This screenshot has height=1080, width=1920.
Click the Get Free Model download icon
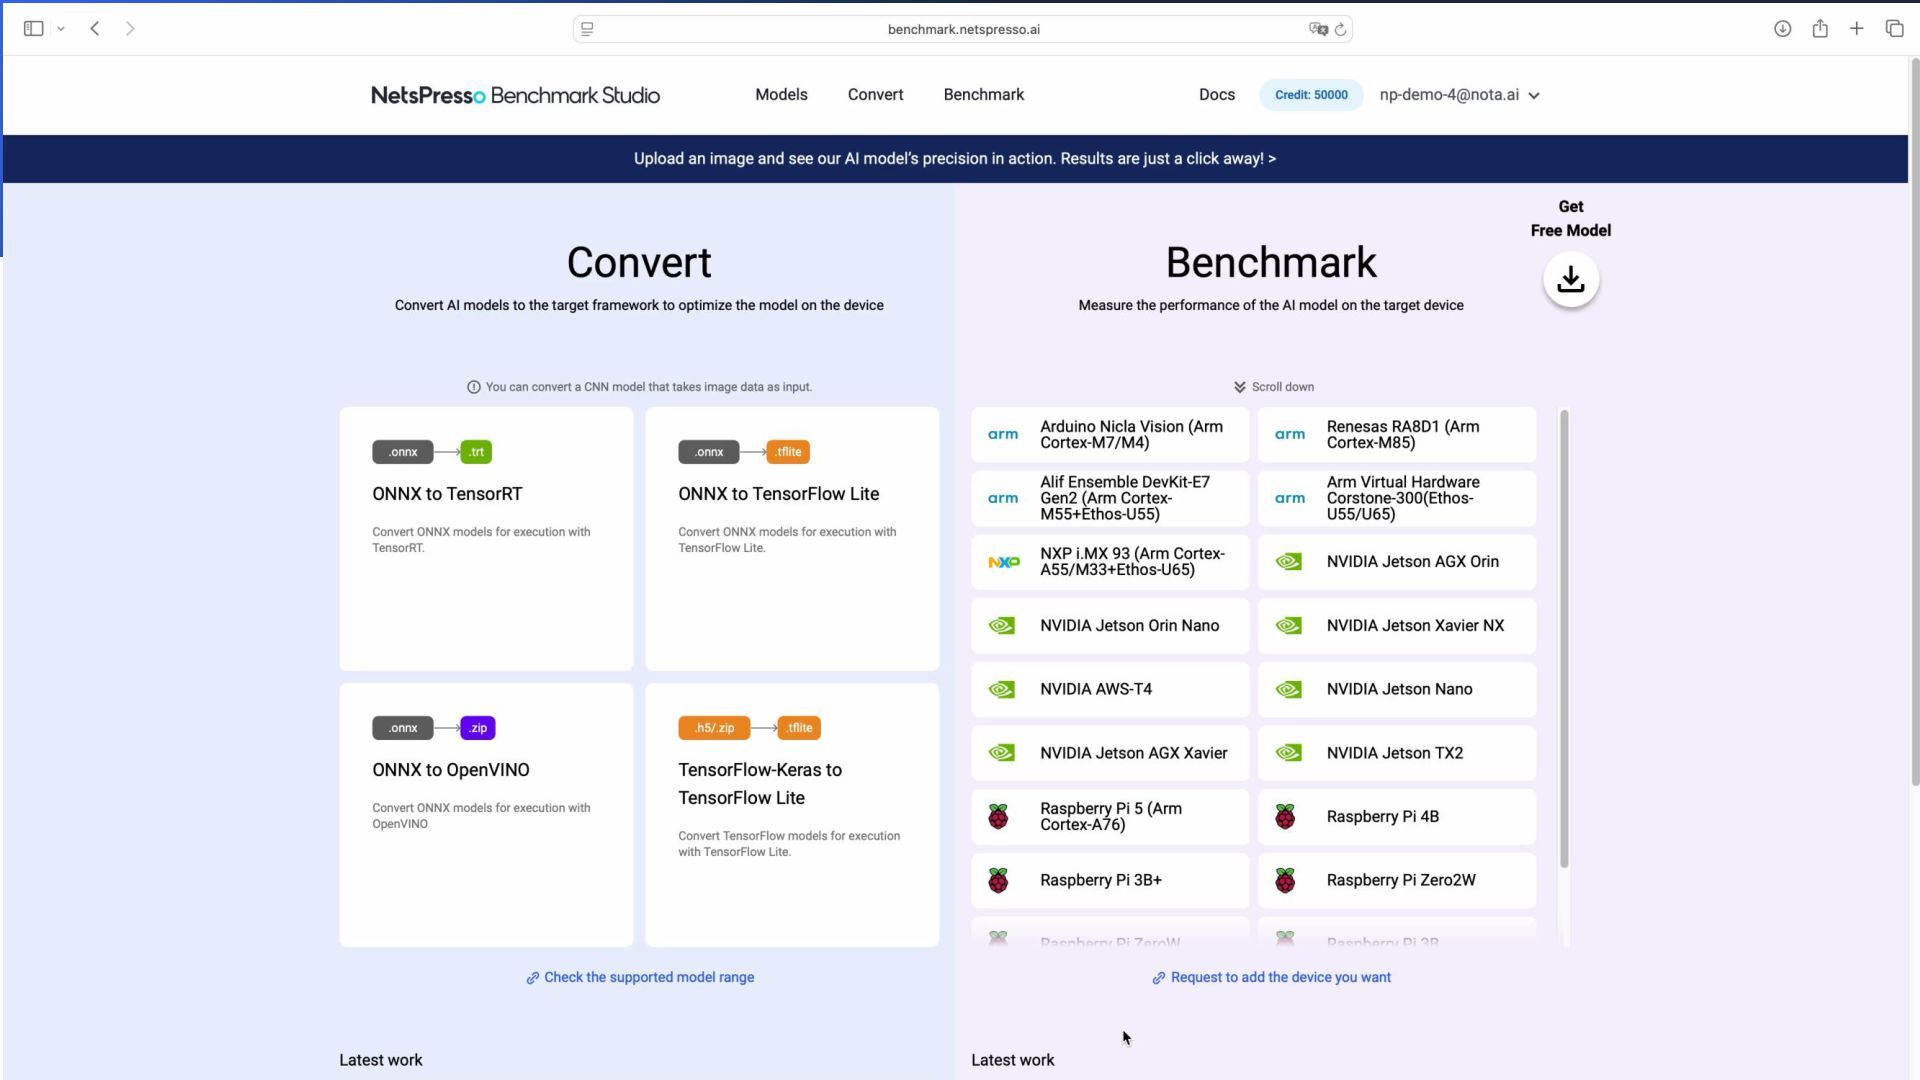coord(1570,279)
